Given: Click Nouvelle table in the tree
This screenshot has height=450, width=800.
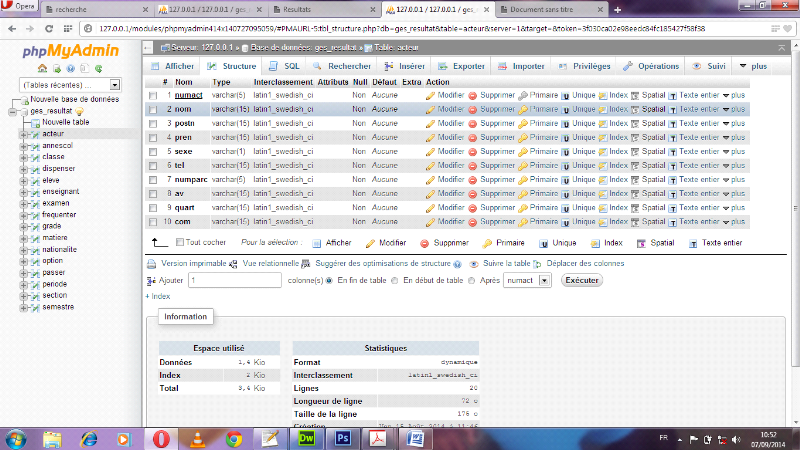Looking at the screenshot, I should [x=65, y=122].
